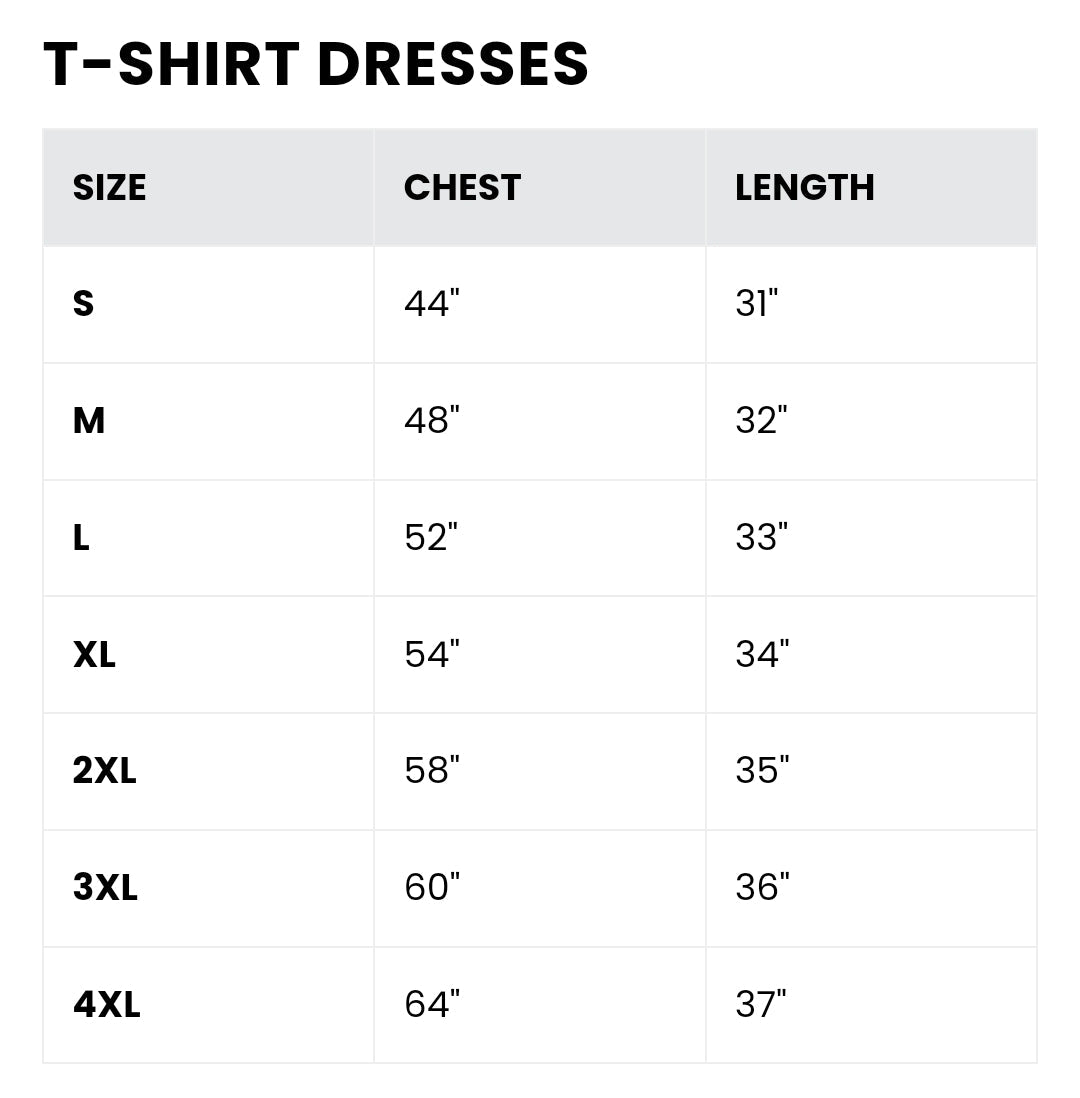This screenshot has height=1098, width=1080.
Task: Click the 31" length measurement cell
Action: click(756, 304)
